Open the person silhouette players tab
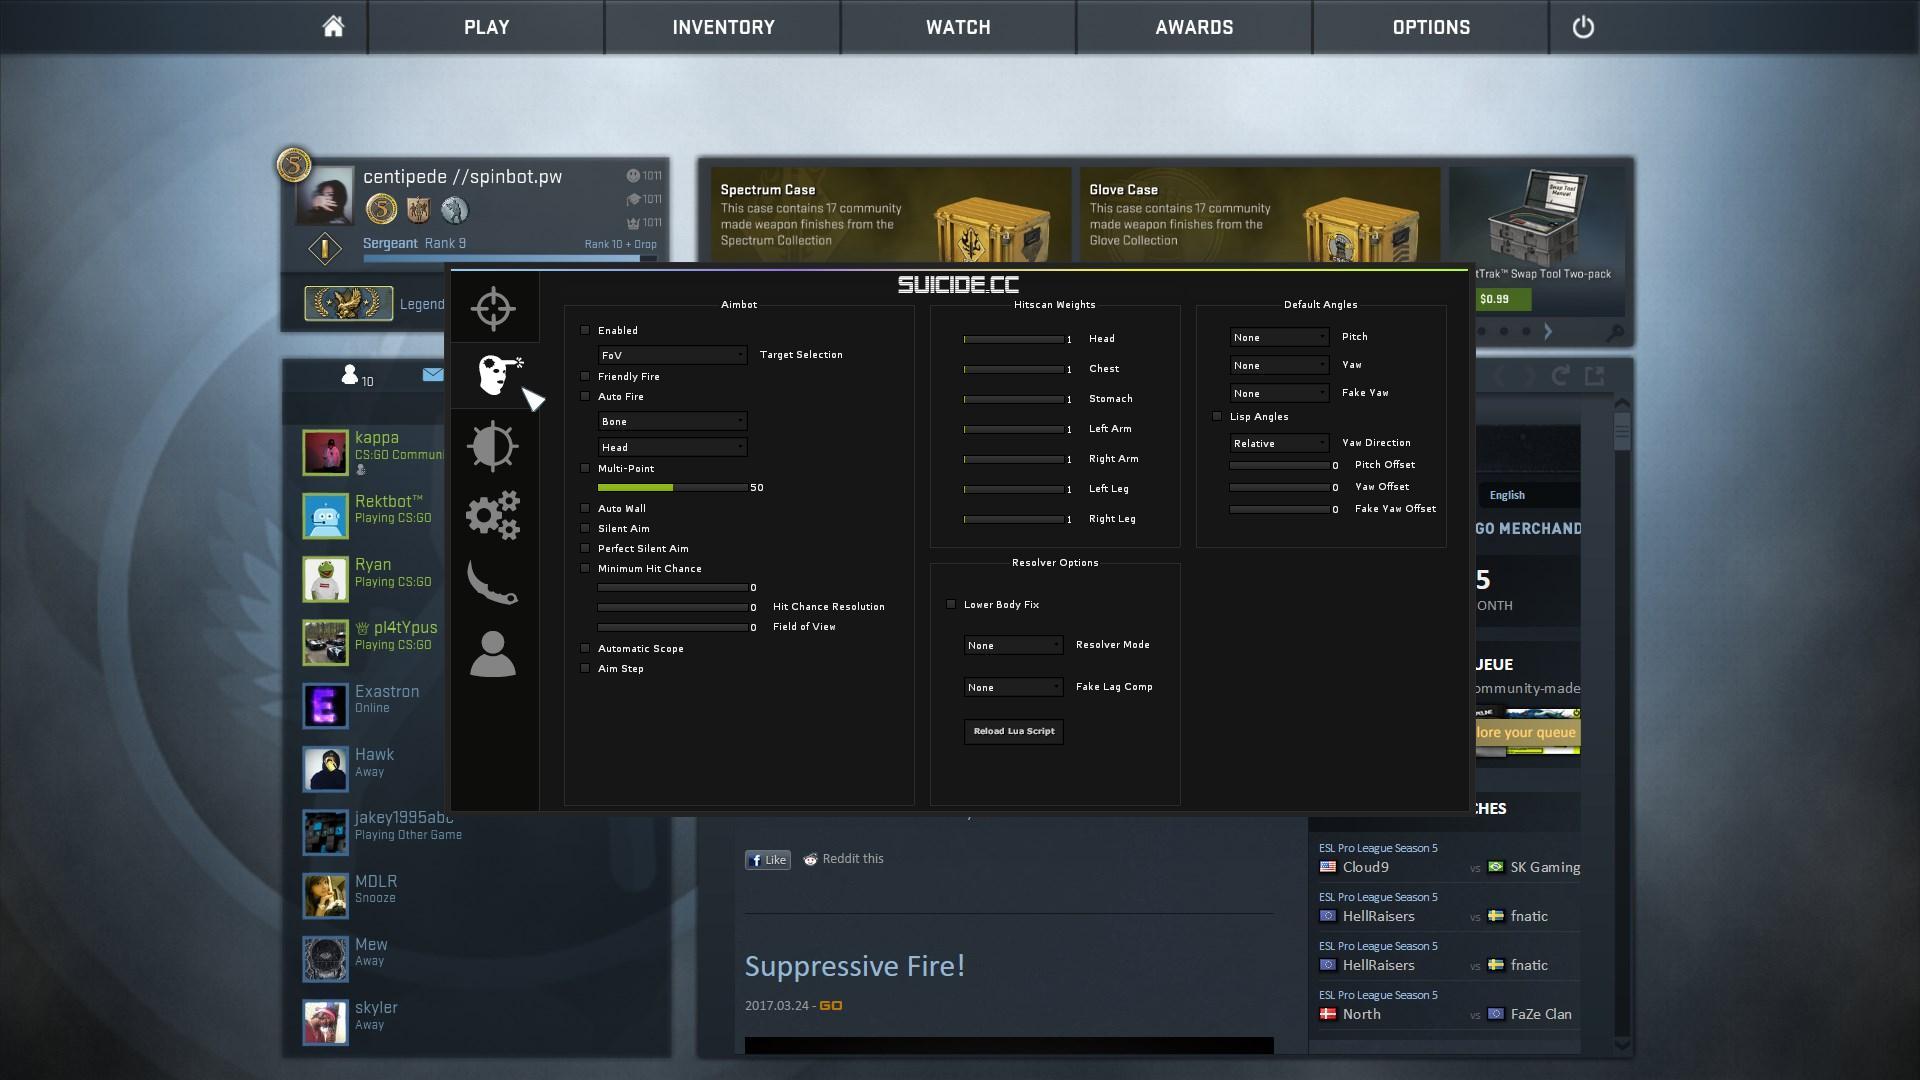1920x1080 pixels. pyautogui.click(x=494, y=653)
